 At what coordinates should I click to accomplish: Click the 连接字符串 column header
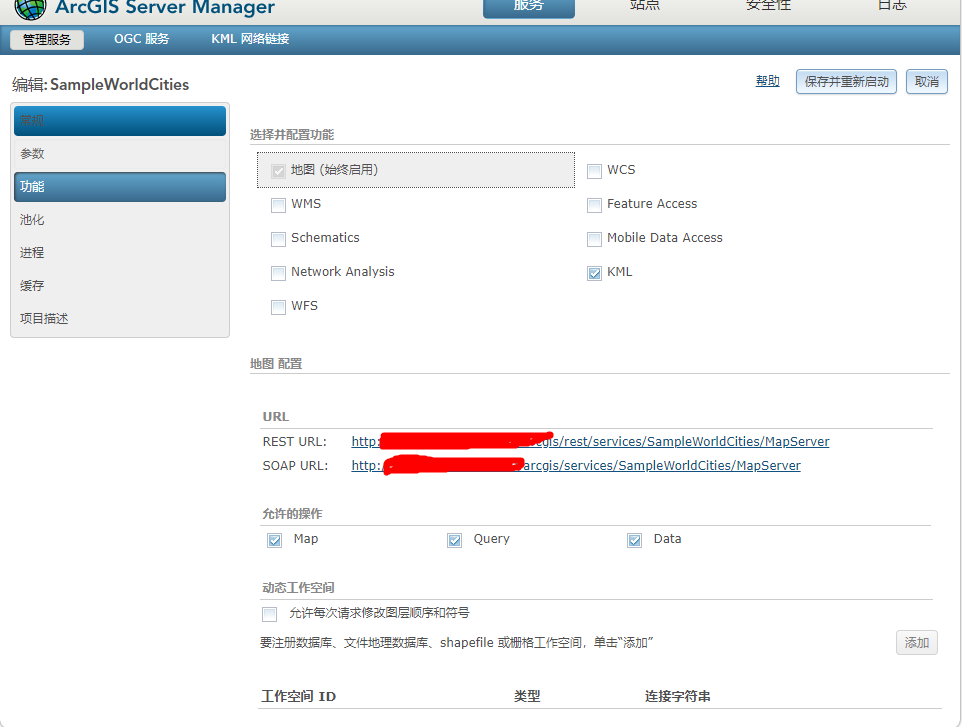click(x=677, y=696)
